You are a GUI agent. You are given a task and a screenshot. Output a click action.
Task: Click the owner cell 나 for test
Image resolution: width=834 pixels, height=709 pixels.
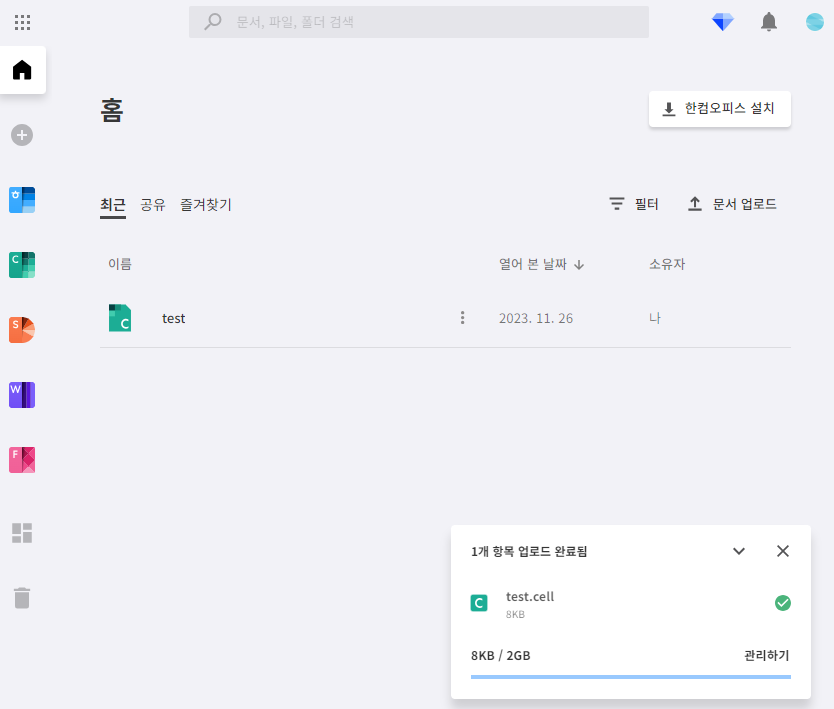[x=655, y=318]
